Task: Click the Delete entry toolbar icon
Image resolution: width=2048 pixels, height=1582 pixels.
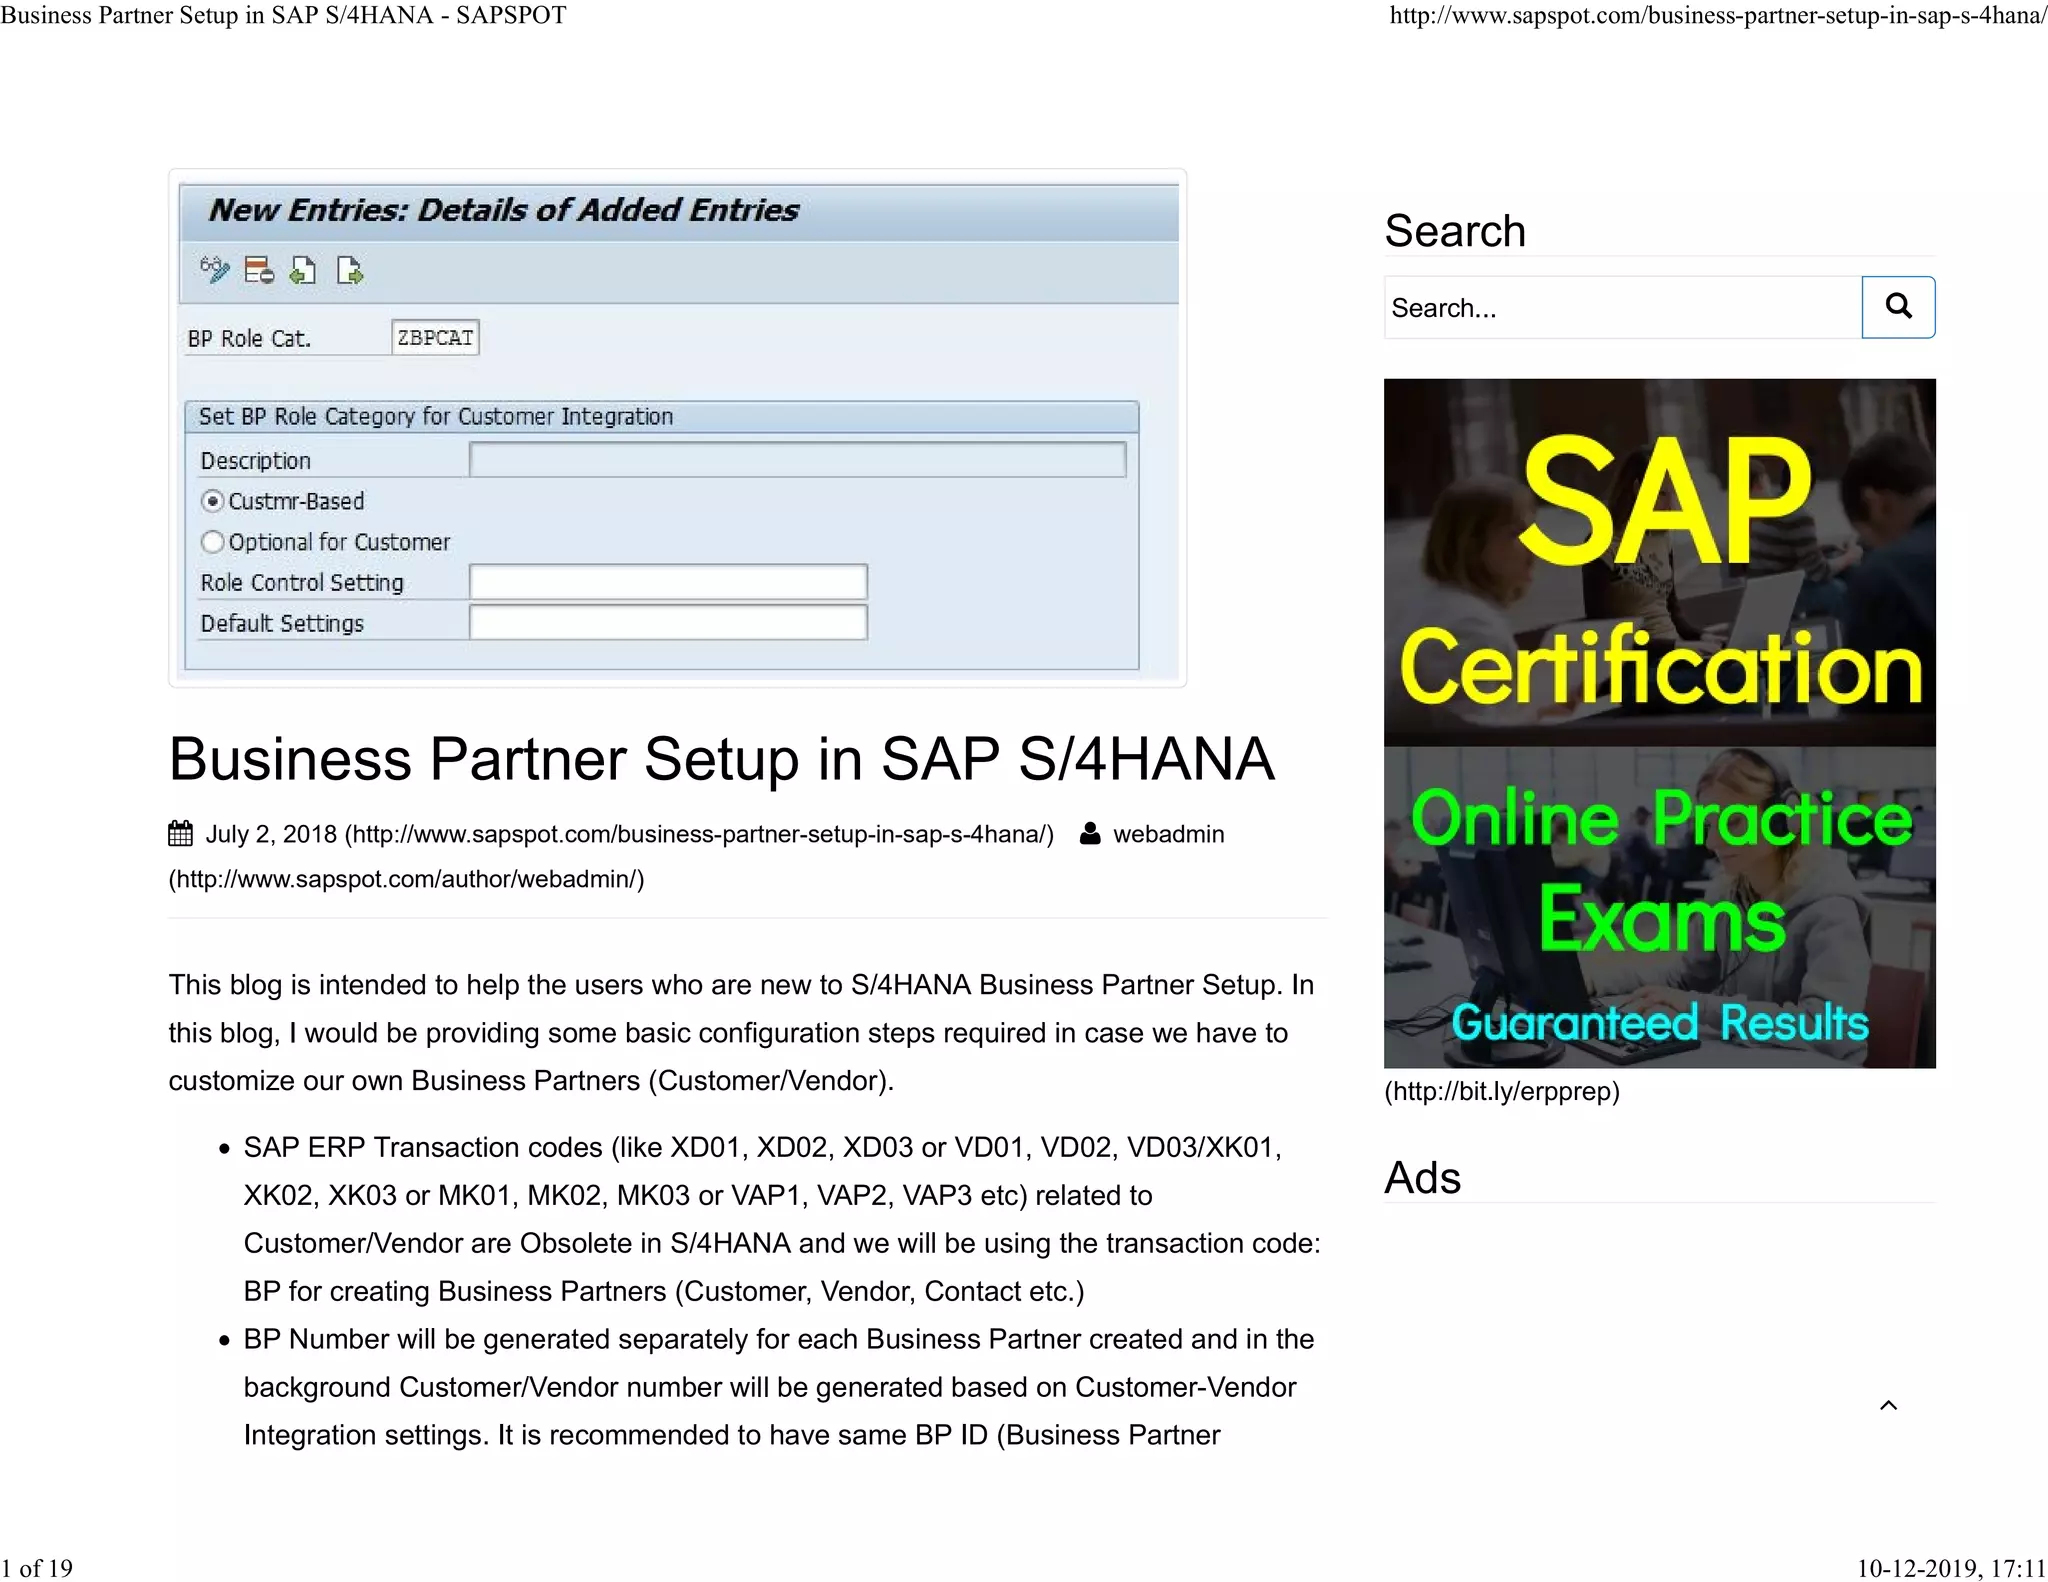Action: pos(259,270)
